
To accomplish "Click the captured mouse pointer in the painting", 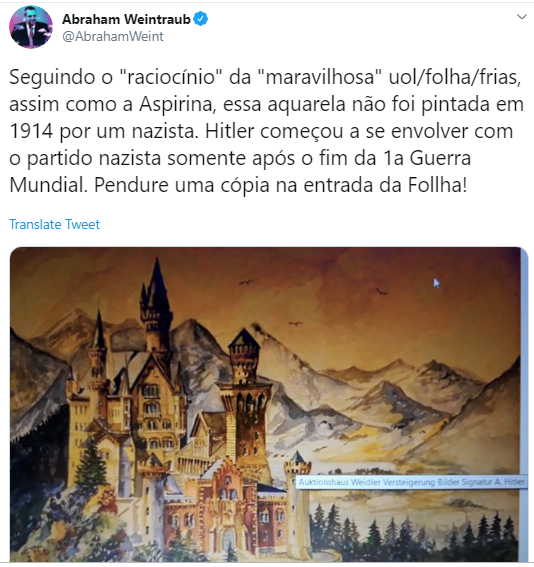I will [436, 284].
